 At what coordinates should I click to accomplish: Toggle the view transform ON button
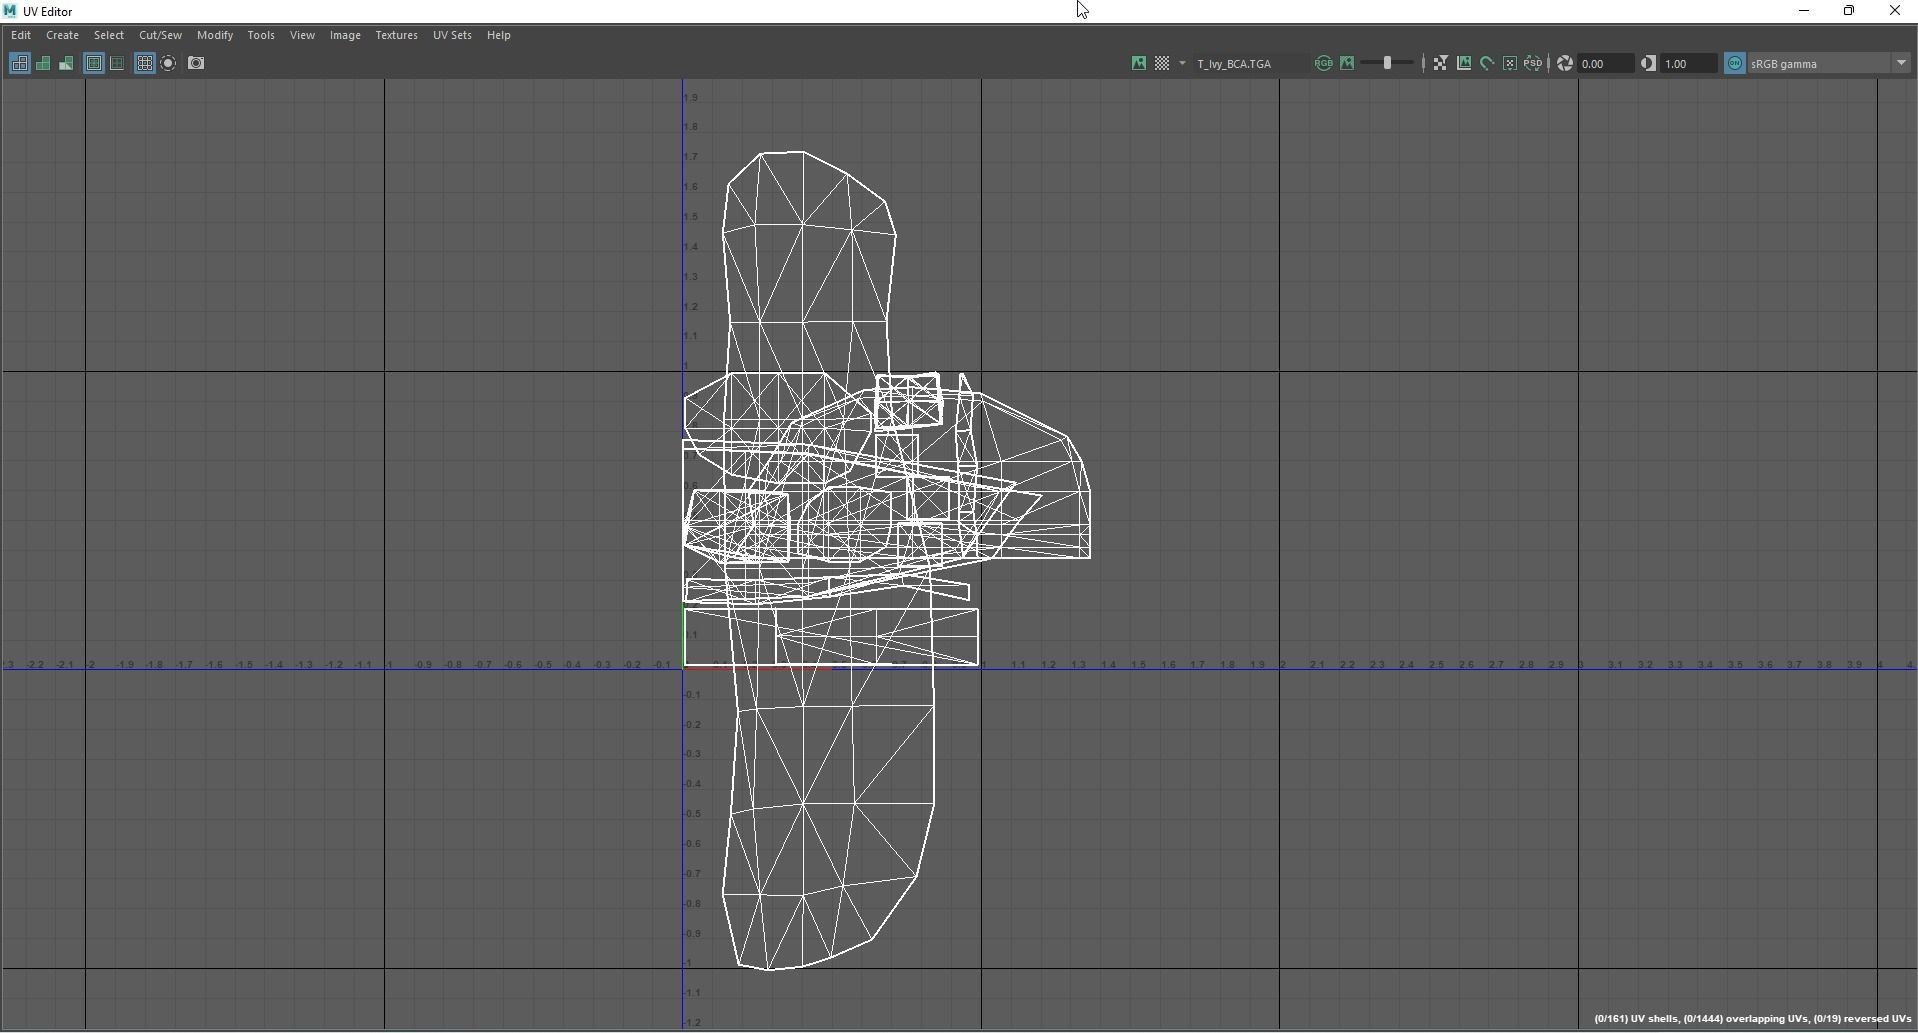[x=1735, y=63]
